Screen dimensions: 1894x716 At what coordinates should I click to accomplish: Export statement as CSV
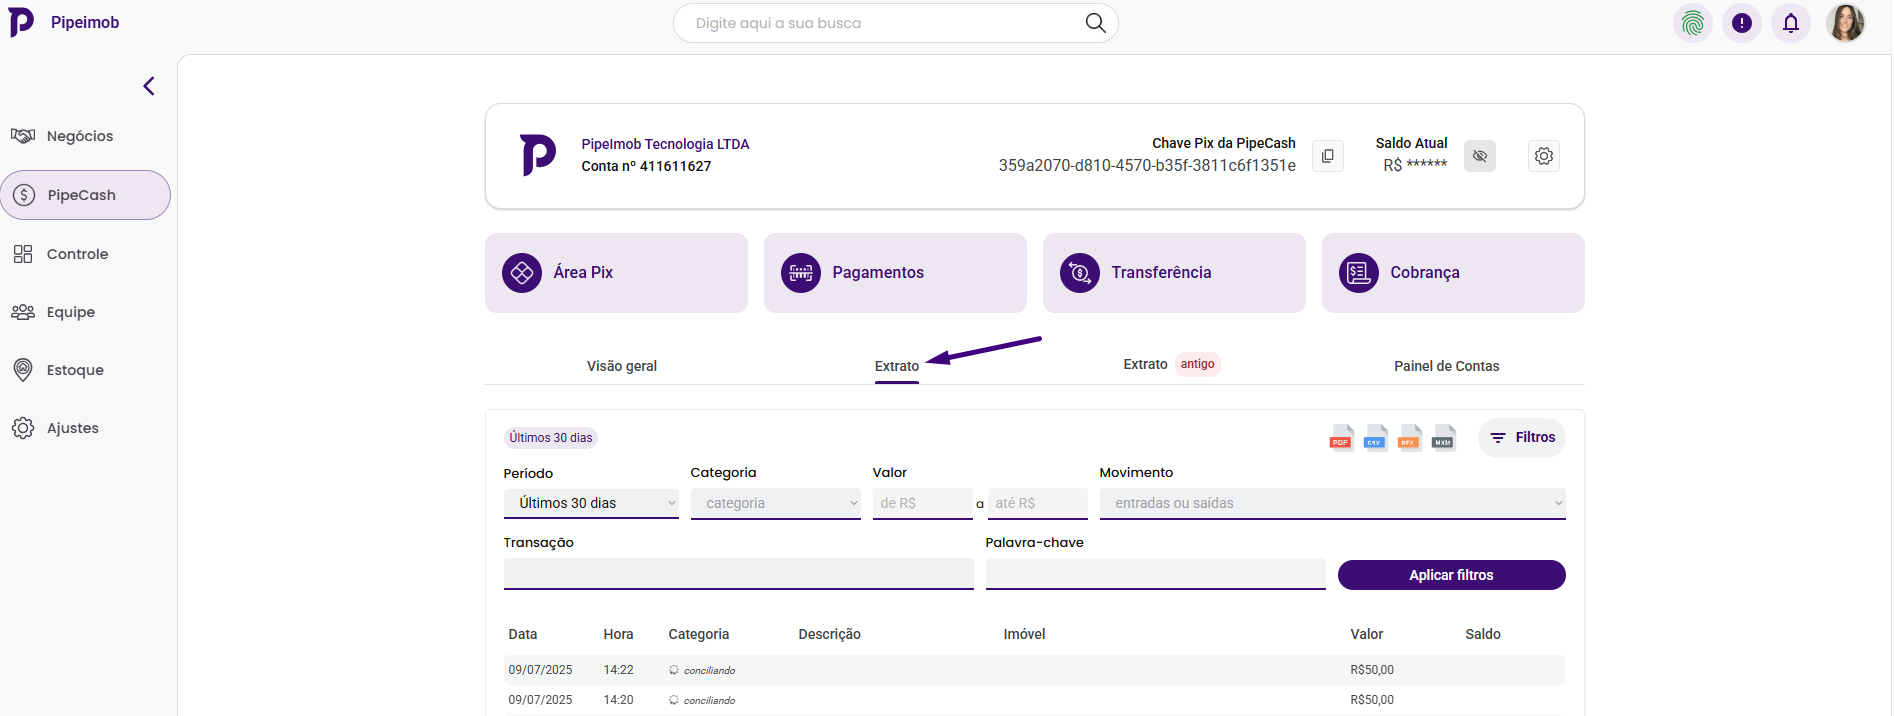pos(1375,438)
